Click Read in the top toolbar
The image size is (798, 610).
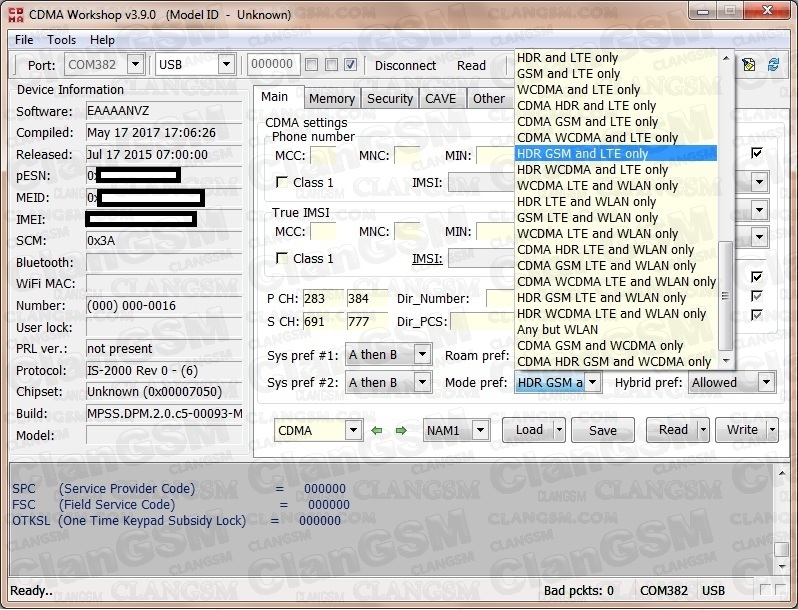tap(471, 66)
